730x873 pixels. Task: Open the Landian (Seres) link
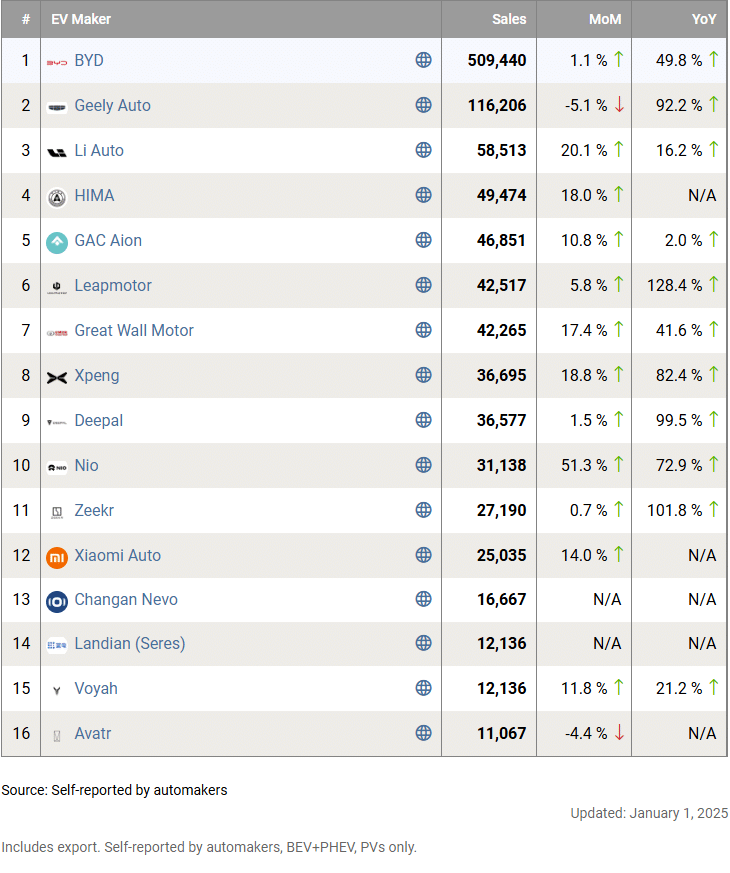click(x=130, y=643)
